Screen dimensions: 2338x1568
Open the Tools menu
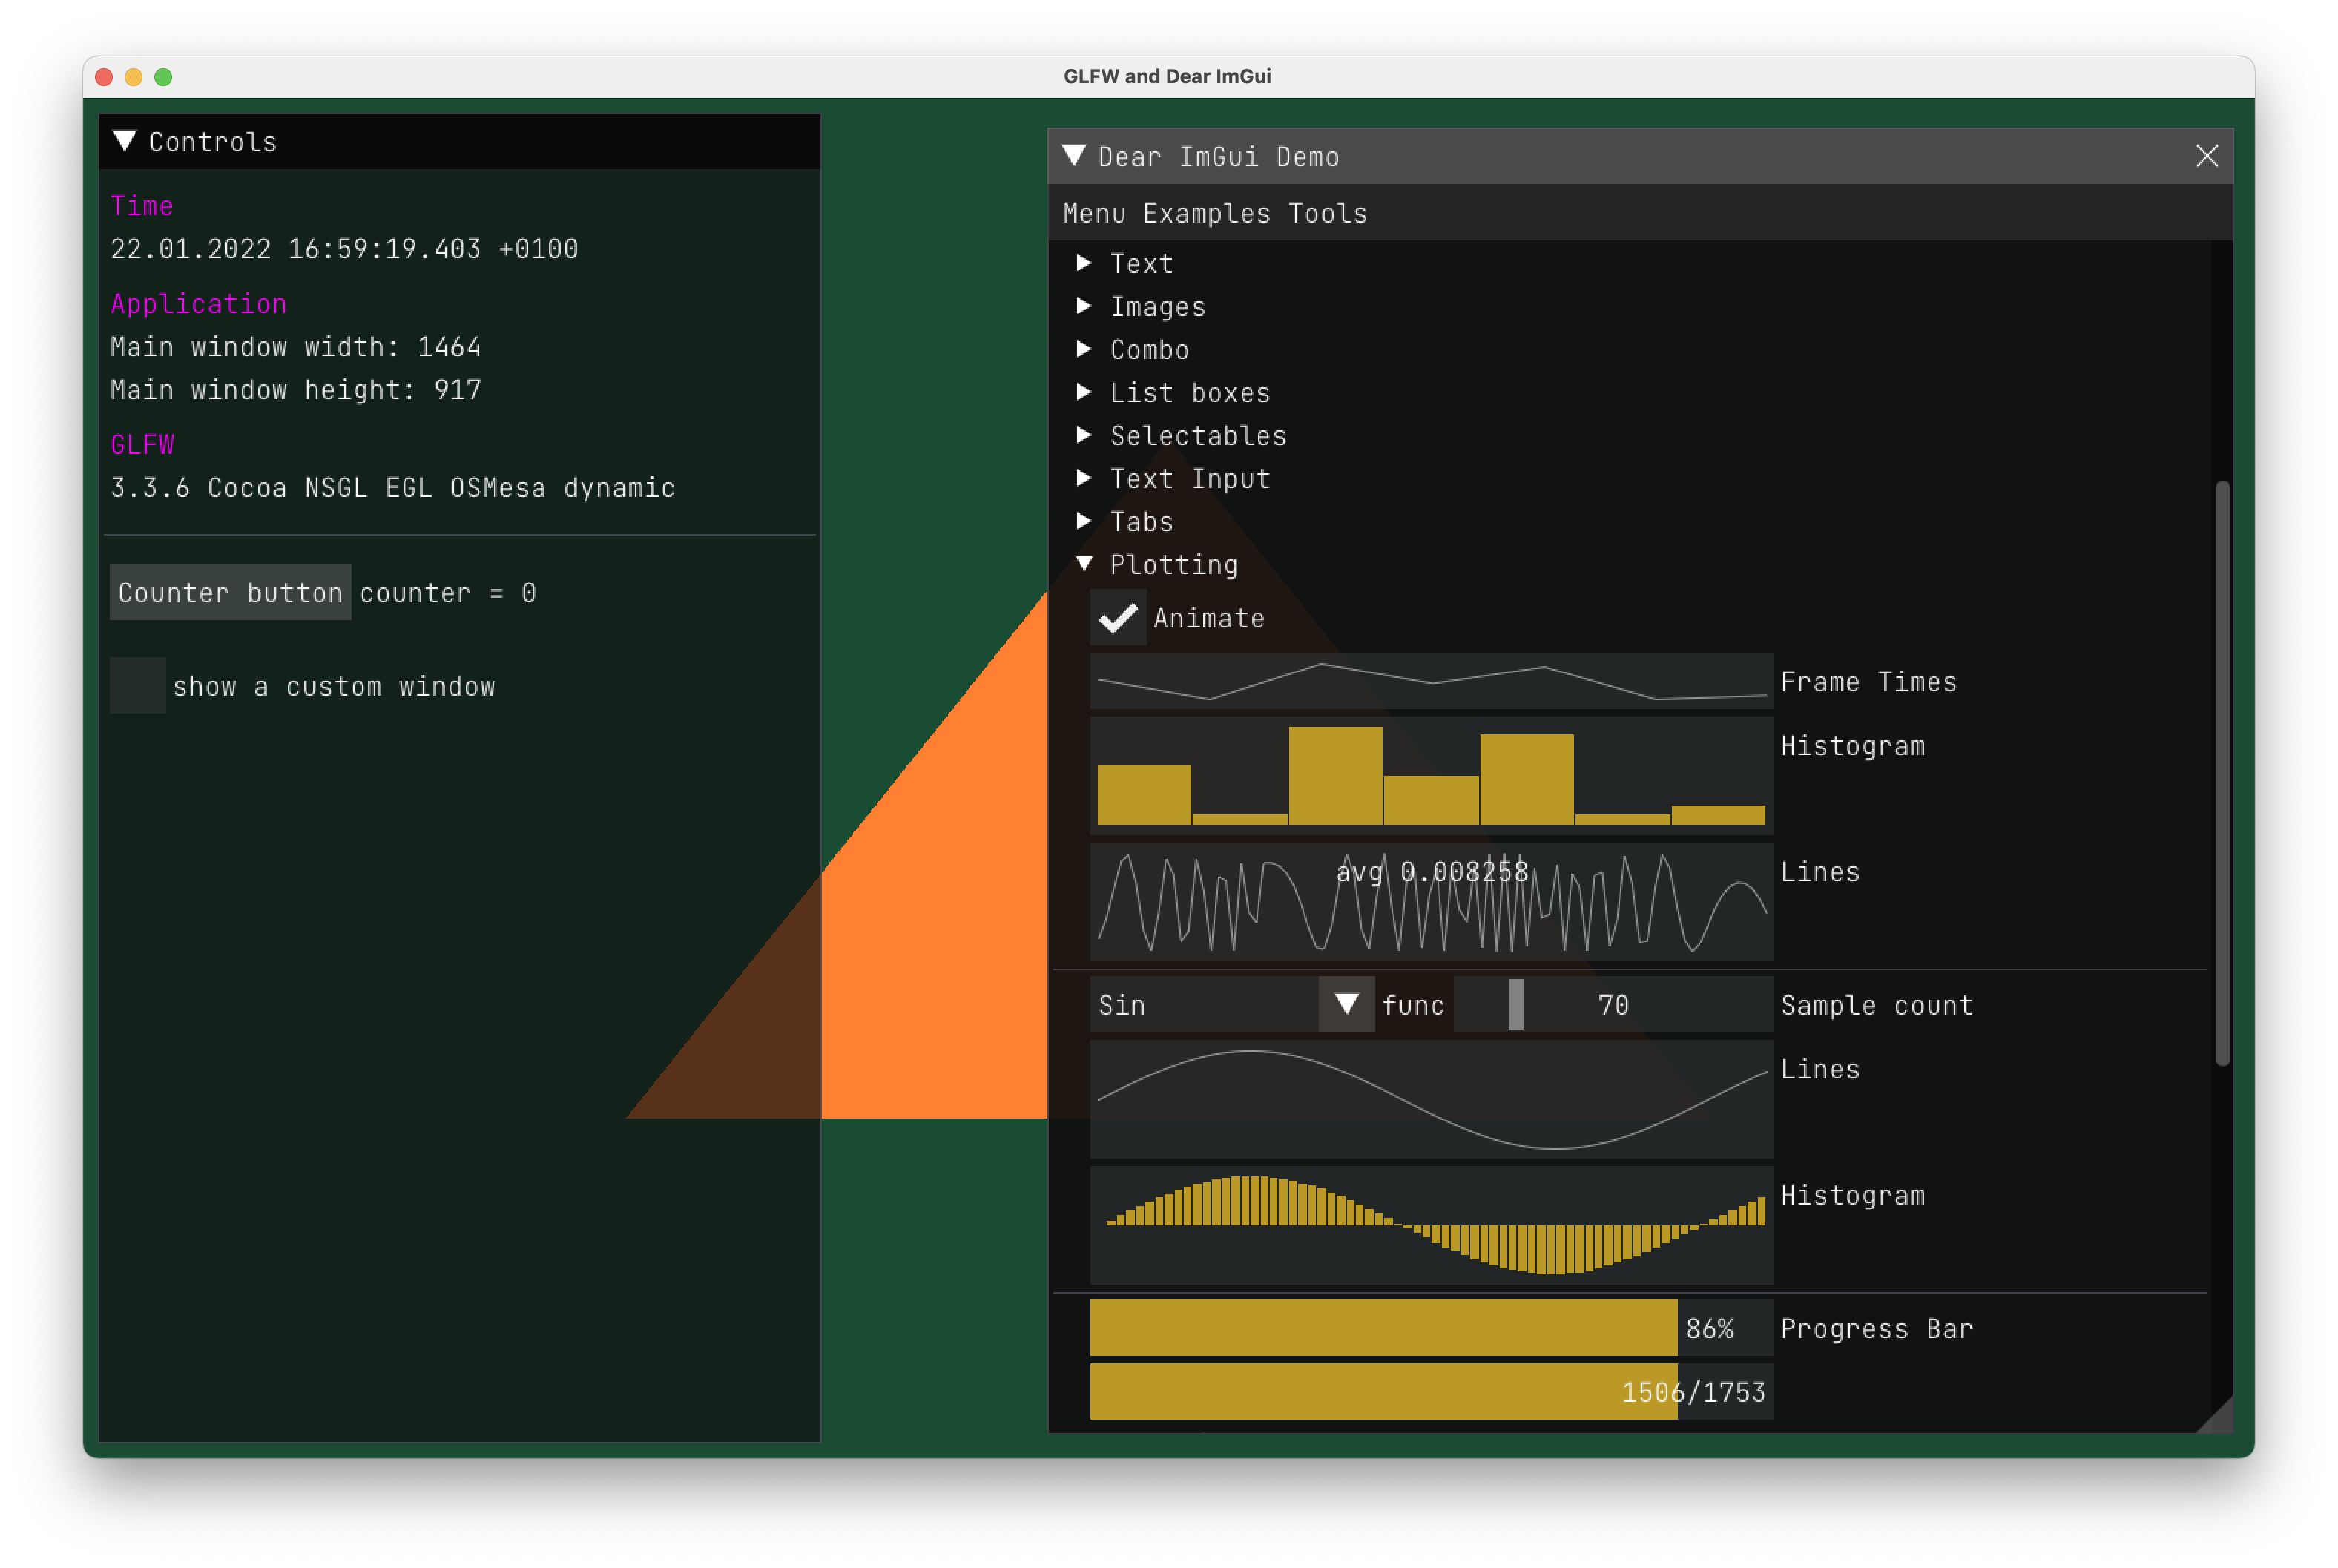tap(1328, 213)
